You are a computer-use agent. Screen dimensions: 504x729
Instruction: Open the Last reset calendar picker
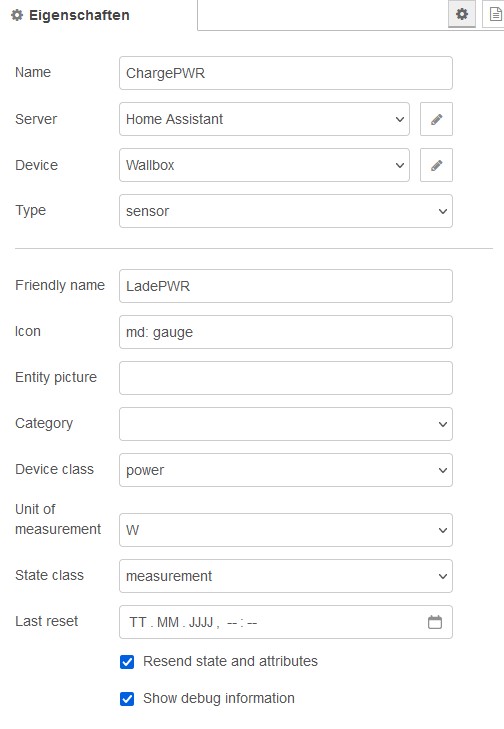click(435, 622)
